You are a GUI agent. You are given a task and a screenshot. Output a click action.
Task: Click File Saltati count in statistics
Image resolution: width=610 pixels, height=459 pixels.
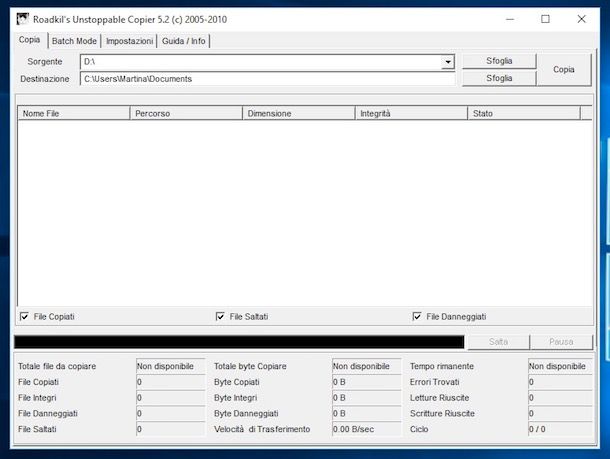170,429
